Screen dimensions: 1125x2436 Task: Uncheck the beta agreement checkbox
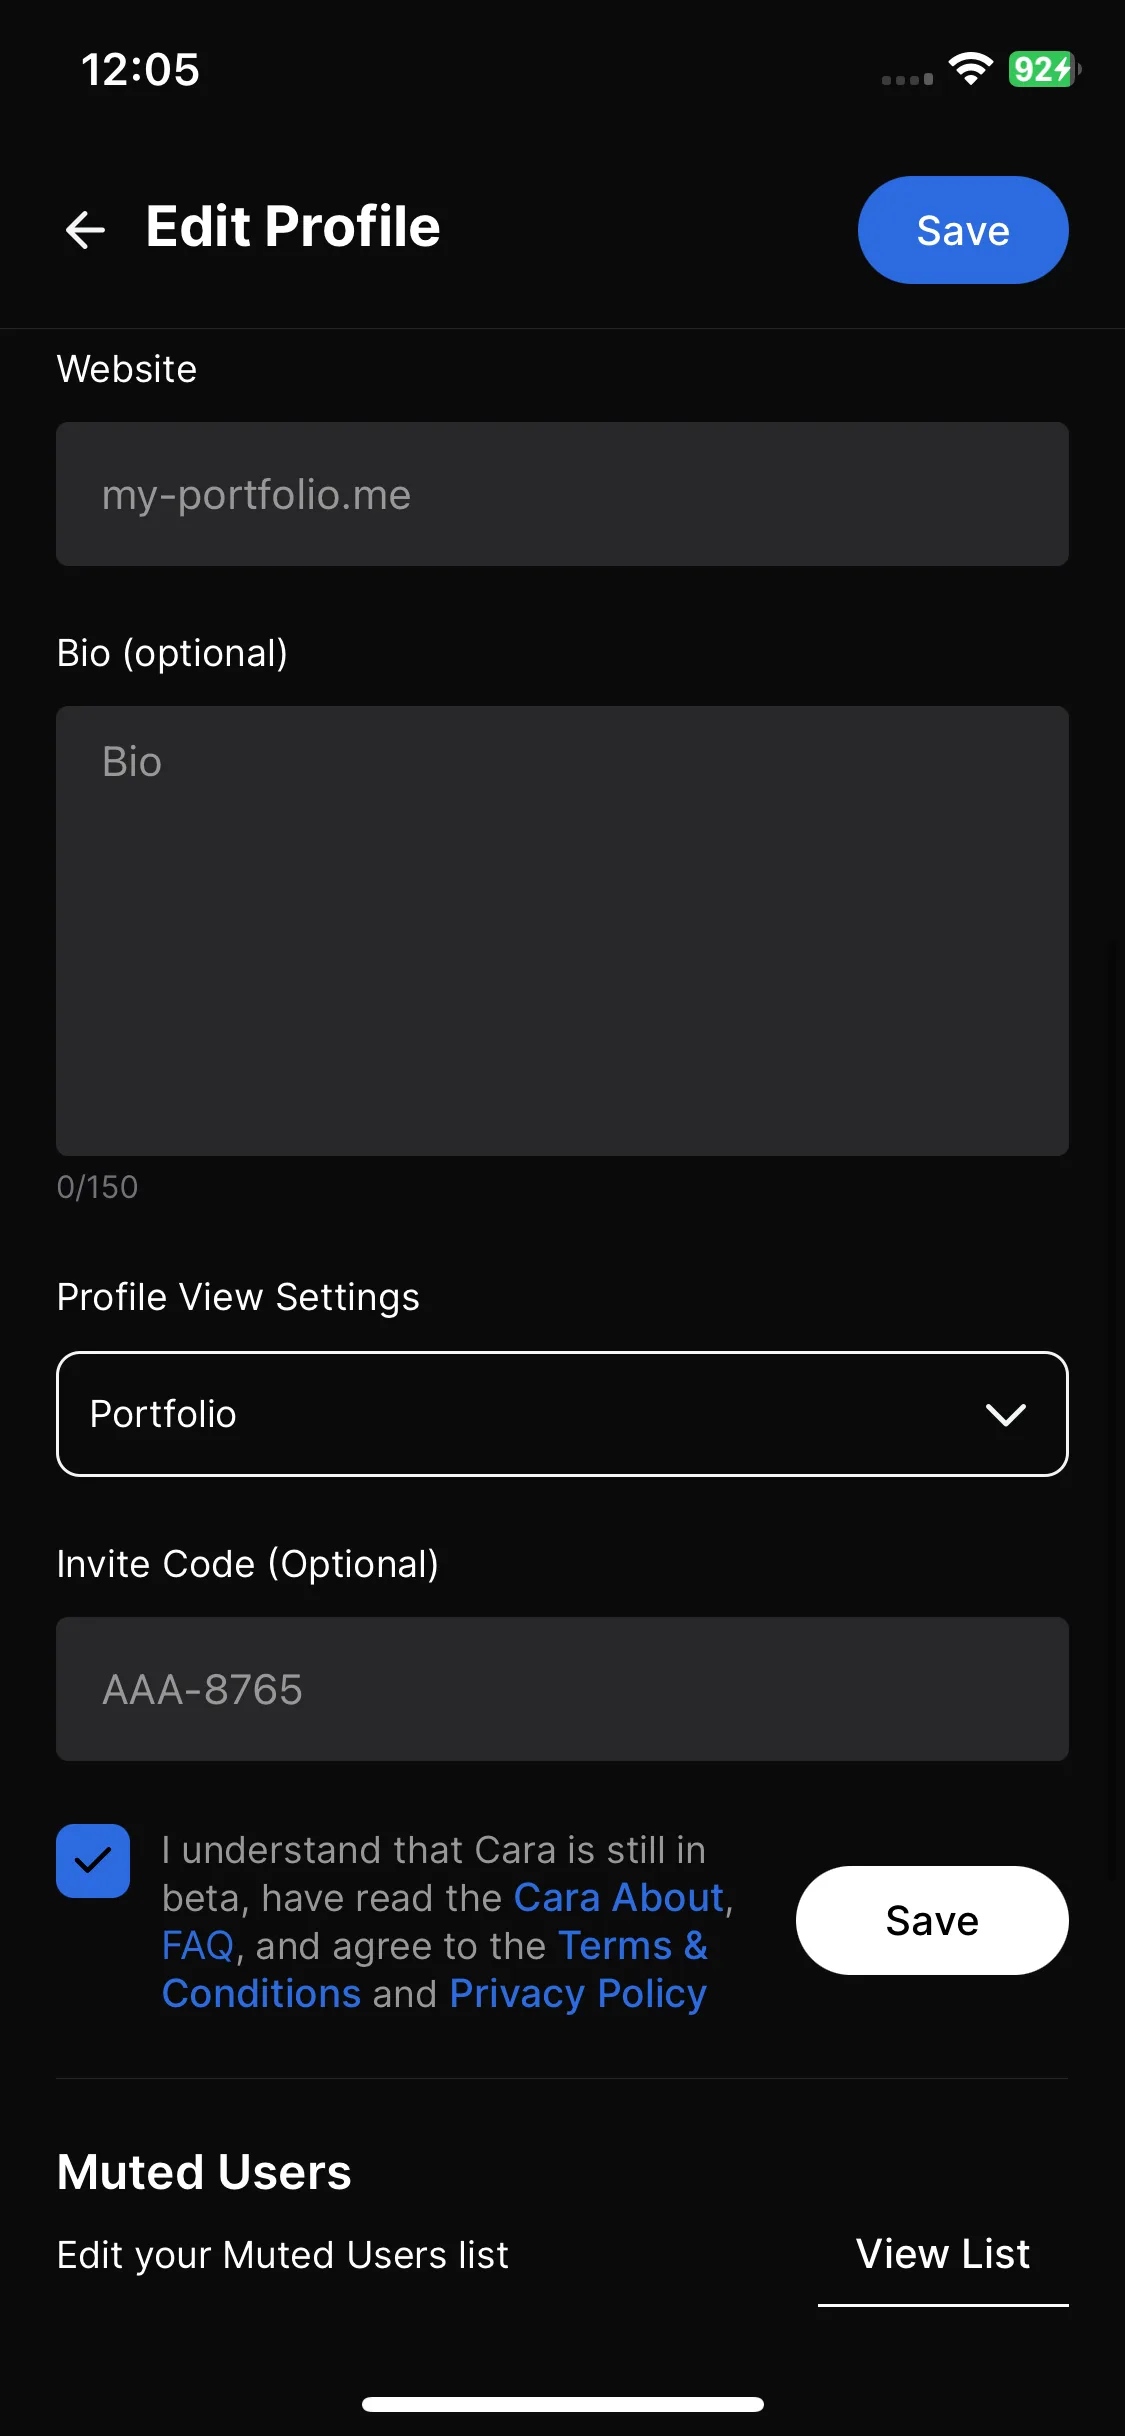tap(93, 1861)
